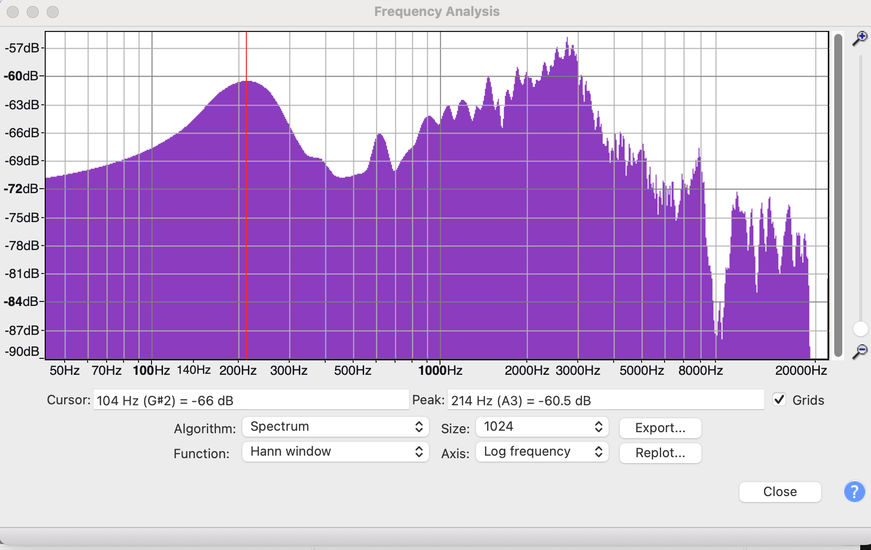Image resolution: width=871 pixels, height=550 pixels.
Task: Expand the Function dropdown showing Hann window
Action: (335, 452)
